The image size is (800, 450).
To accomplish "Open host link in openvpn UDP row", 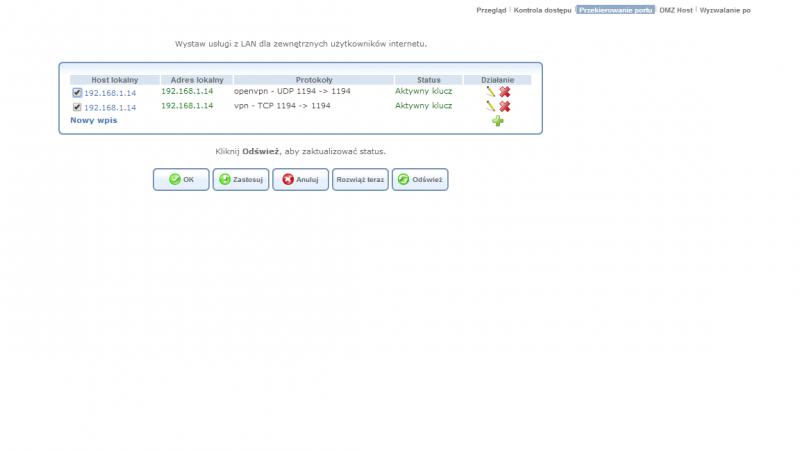I will (110, 93).
